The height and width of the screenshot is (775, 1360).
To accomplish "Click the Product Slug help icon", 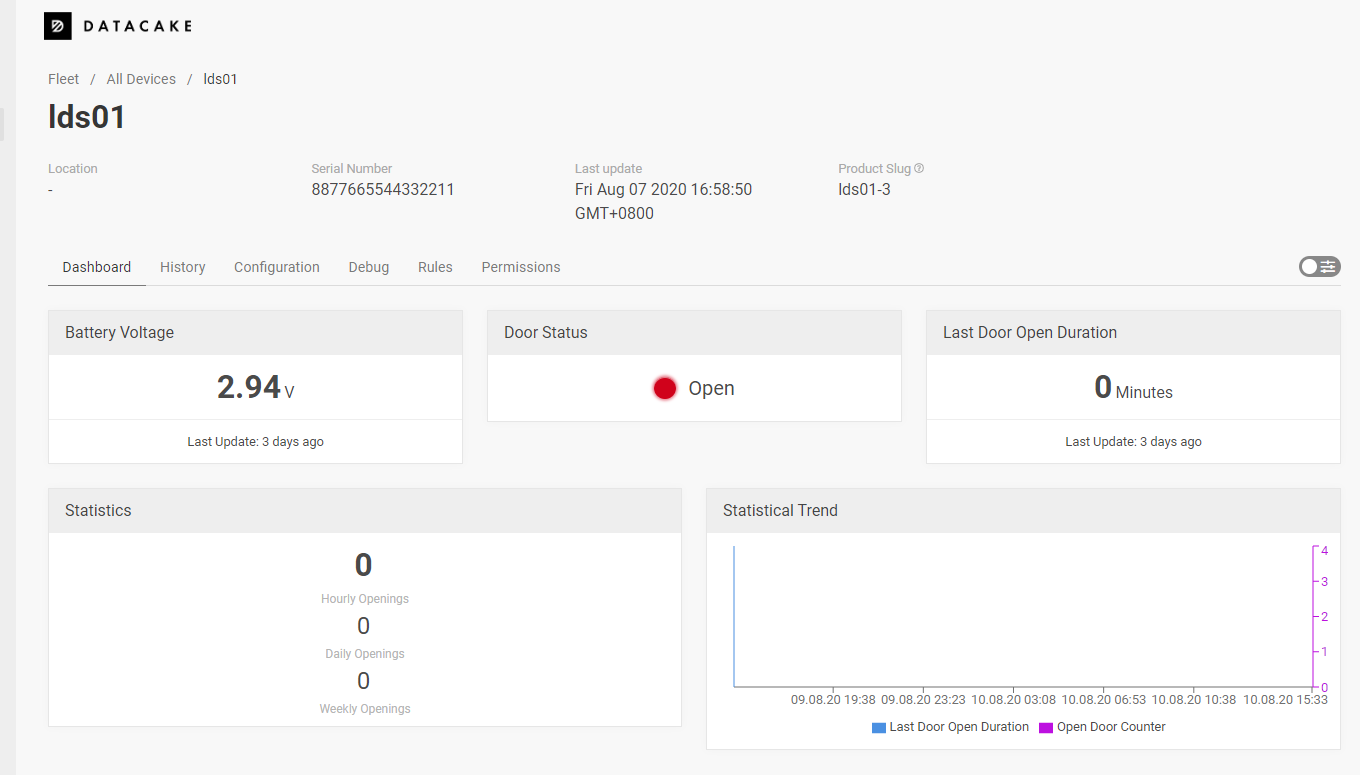I will click(x=919, y=168).
